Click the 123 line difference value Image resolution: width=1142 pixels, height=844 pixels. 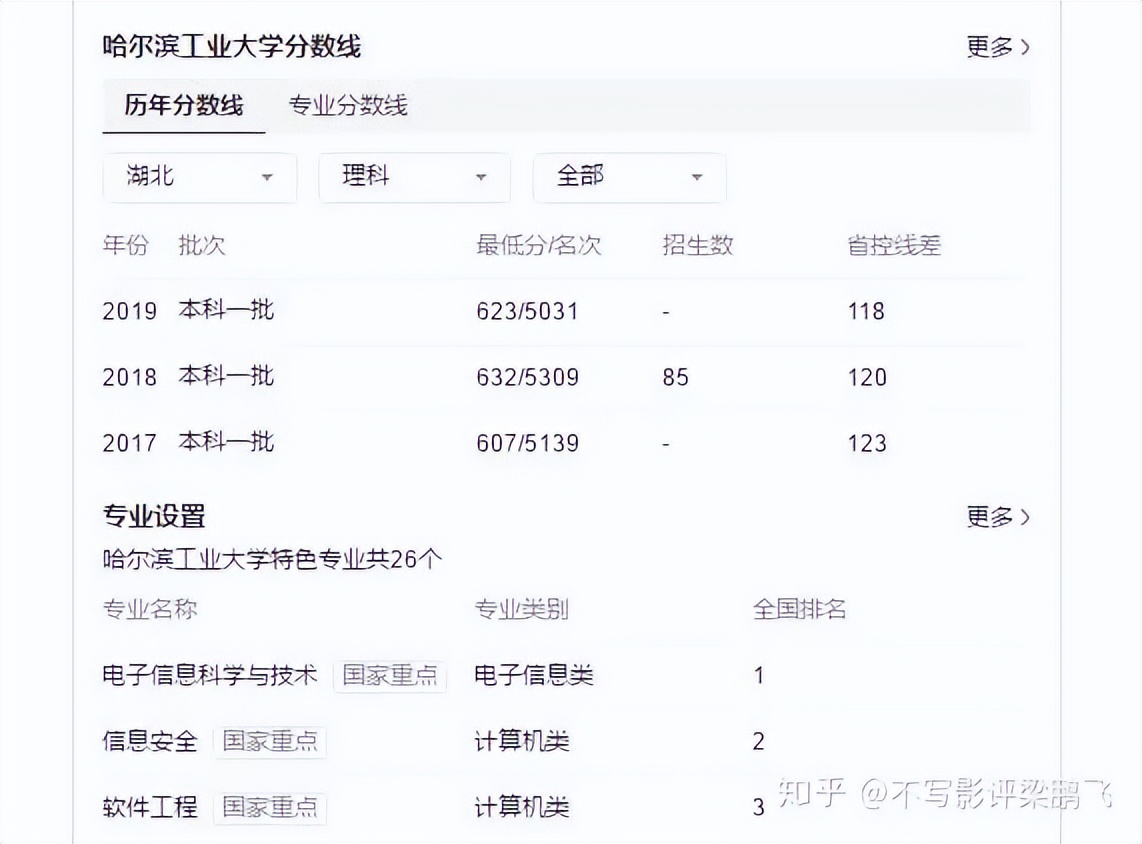pyautogui.click(x=867, y=443)
